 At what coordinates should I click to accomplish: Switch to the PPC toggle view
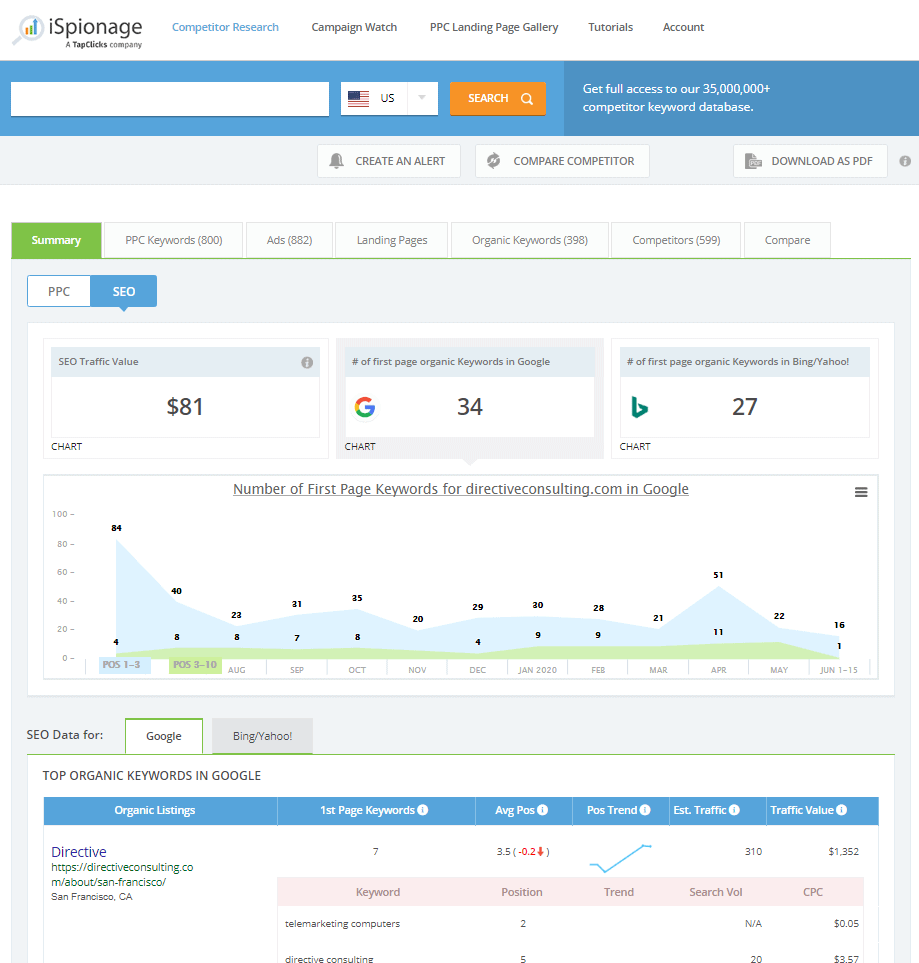59,291
